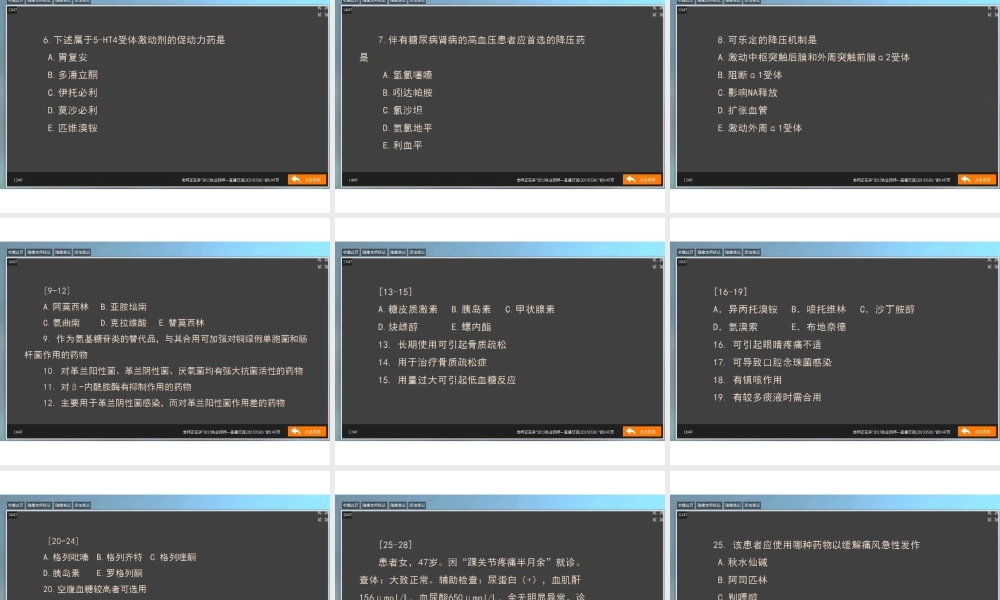Viewport: 1000px width, 600px height.
Task: Click first tab above the [25-28] slide
Action: coord(350,505)
